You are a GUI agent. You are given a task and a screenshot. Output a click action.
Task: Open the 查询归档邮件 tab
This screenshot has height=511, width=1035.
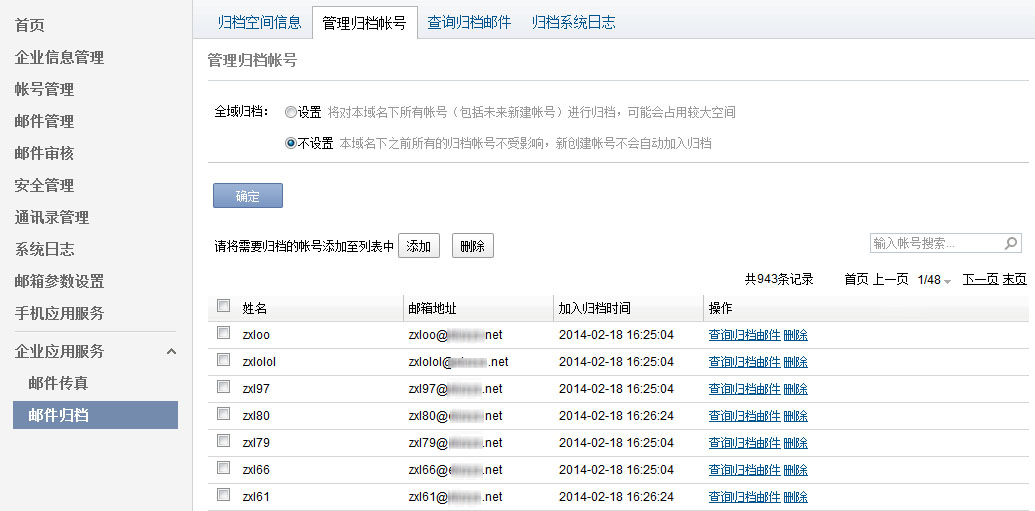click(x=469, y=22)
